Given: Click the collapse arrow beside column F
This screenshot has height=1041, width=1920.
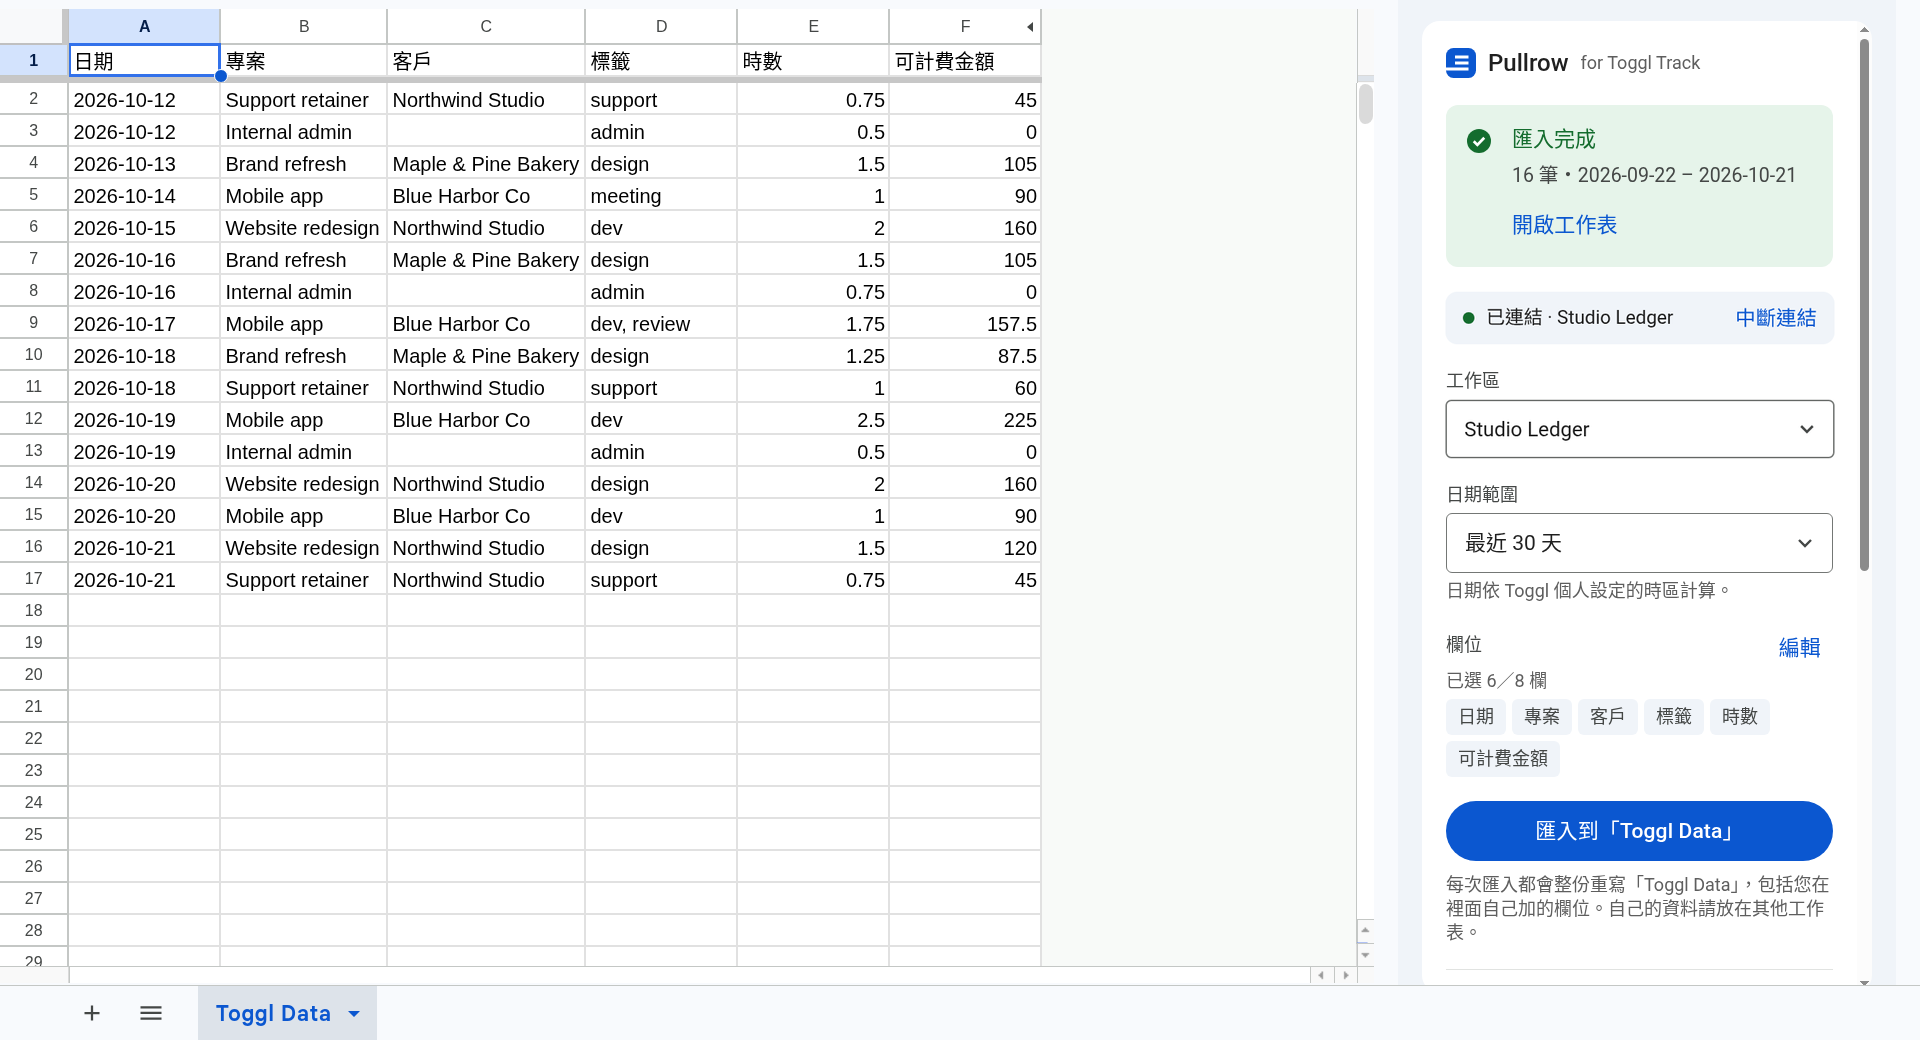Looking at the screenshot, I should [1030, 27].
